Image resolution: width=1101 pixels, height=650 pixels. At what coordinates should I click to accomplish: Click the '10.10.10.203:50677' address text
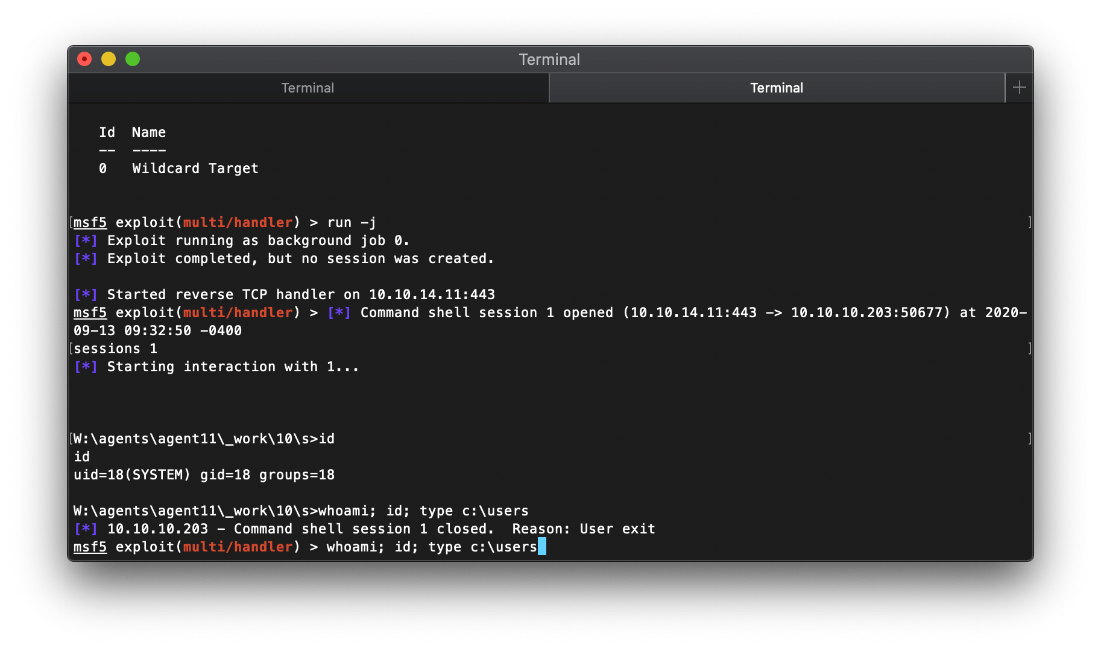tap(866, 312)
